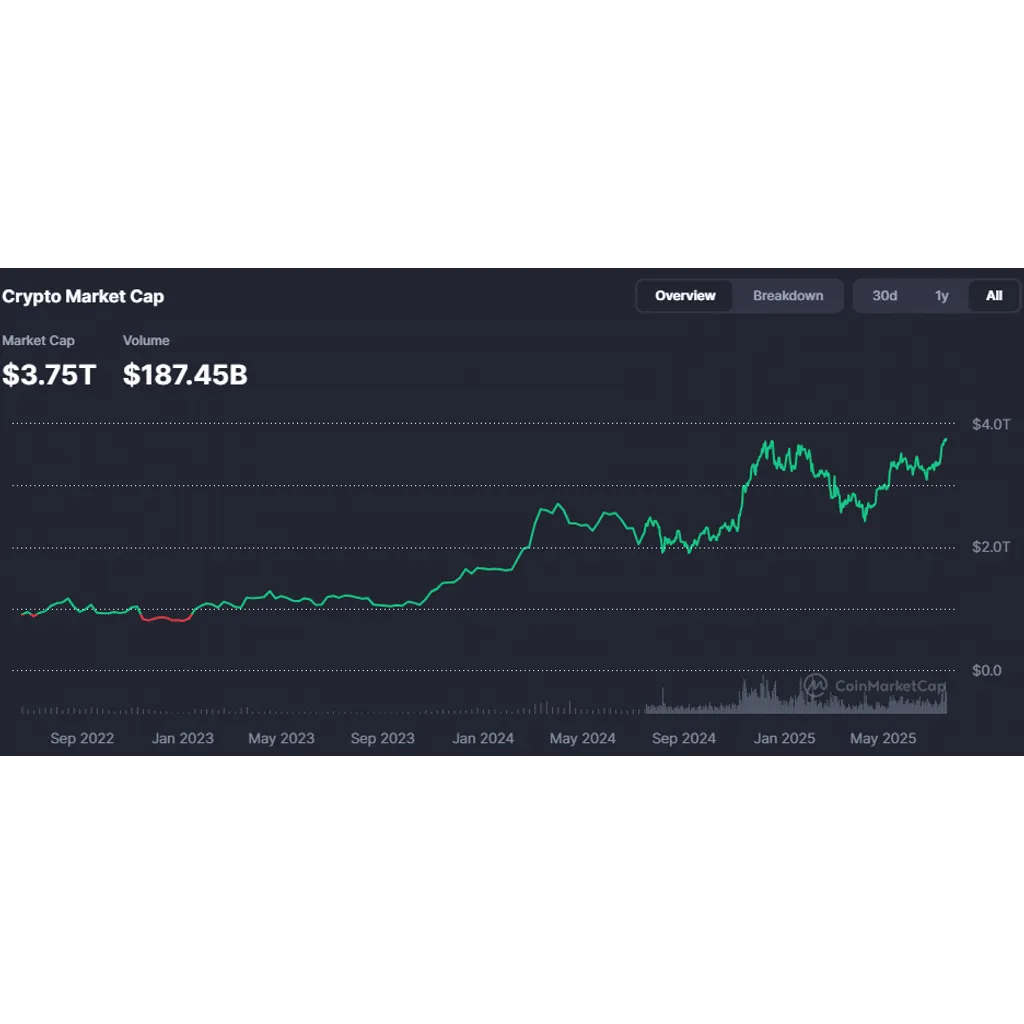Click the Sep 2024 axis label

pyautogui.click(x=683, y=738)
